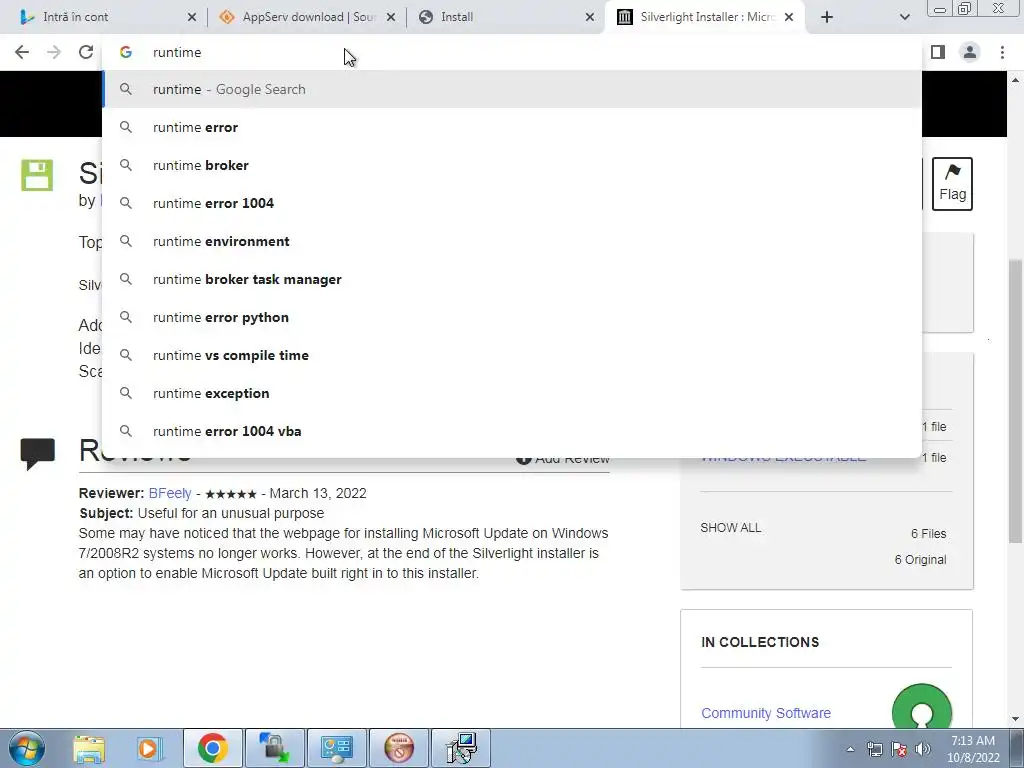Click the address bar containing 'runtime'
Image resolution: width=1024 pixels, height=768 pixels.
pyautogui.click(x=512, y=52)
